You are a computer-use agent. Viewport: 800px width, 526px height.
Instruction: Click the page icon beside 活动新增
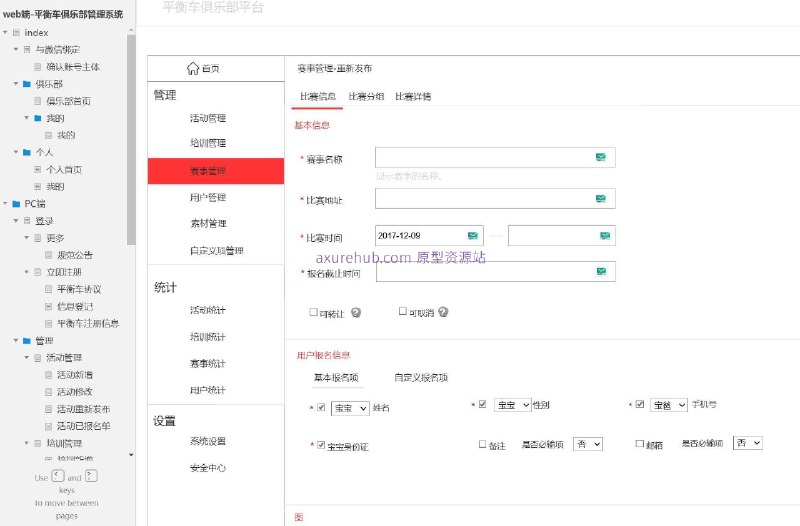coord(48,374)
